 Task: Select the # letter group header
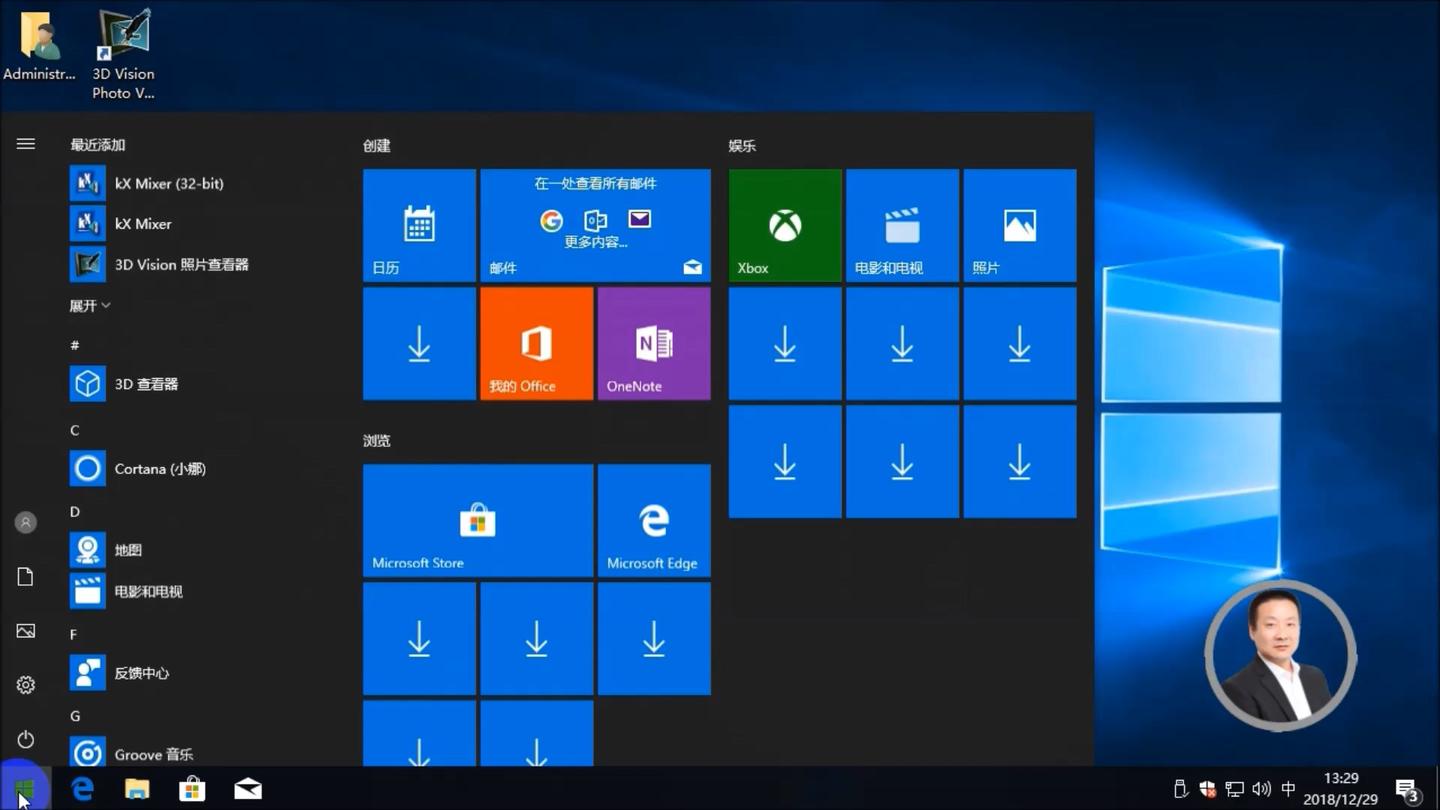pyautogui.click(x=75, y=345)
